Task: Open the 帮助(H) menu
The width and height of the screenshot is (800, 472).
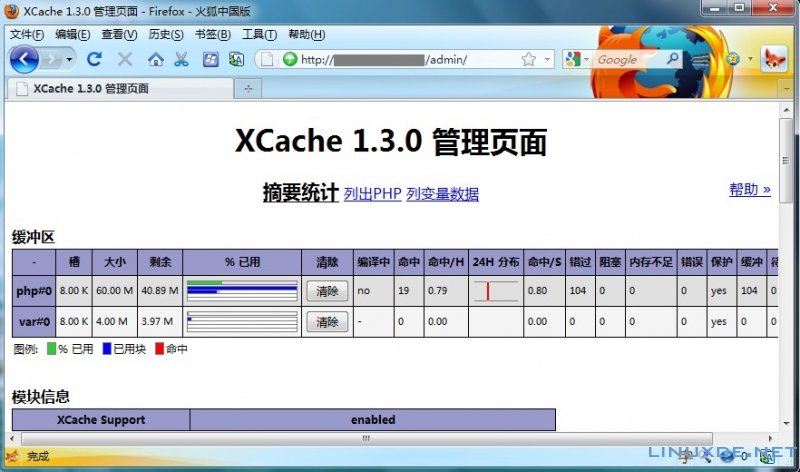Action: pyautogui.click(x=307, y=34)
